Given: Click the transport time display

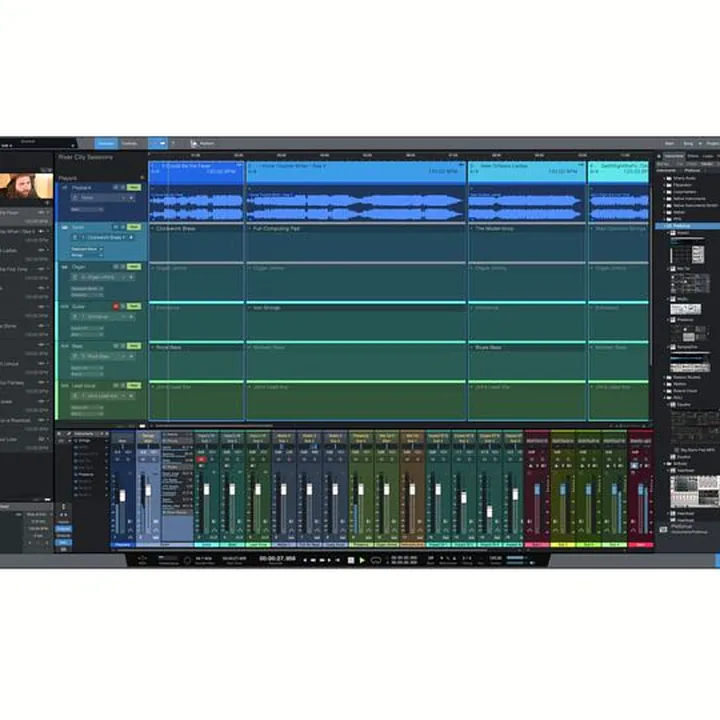Looking at the screenshot, I should point(277,559).
